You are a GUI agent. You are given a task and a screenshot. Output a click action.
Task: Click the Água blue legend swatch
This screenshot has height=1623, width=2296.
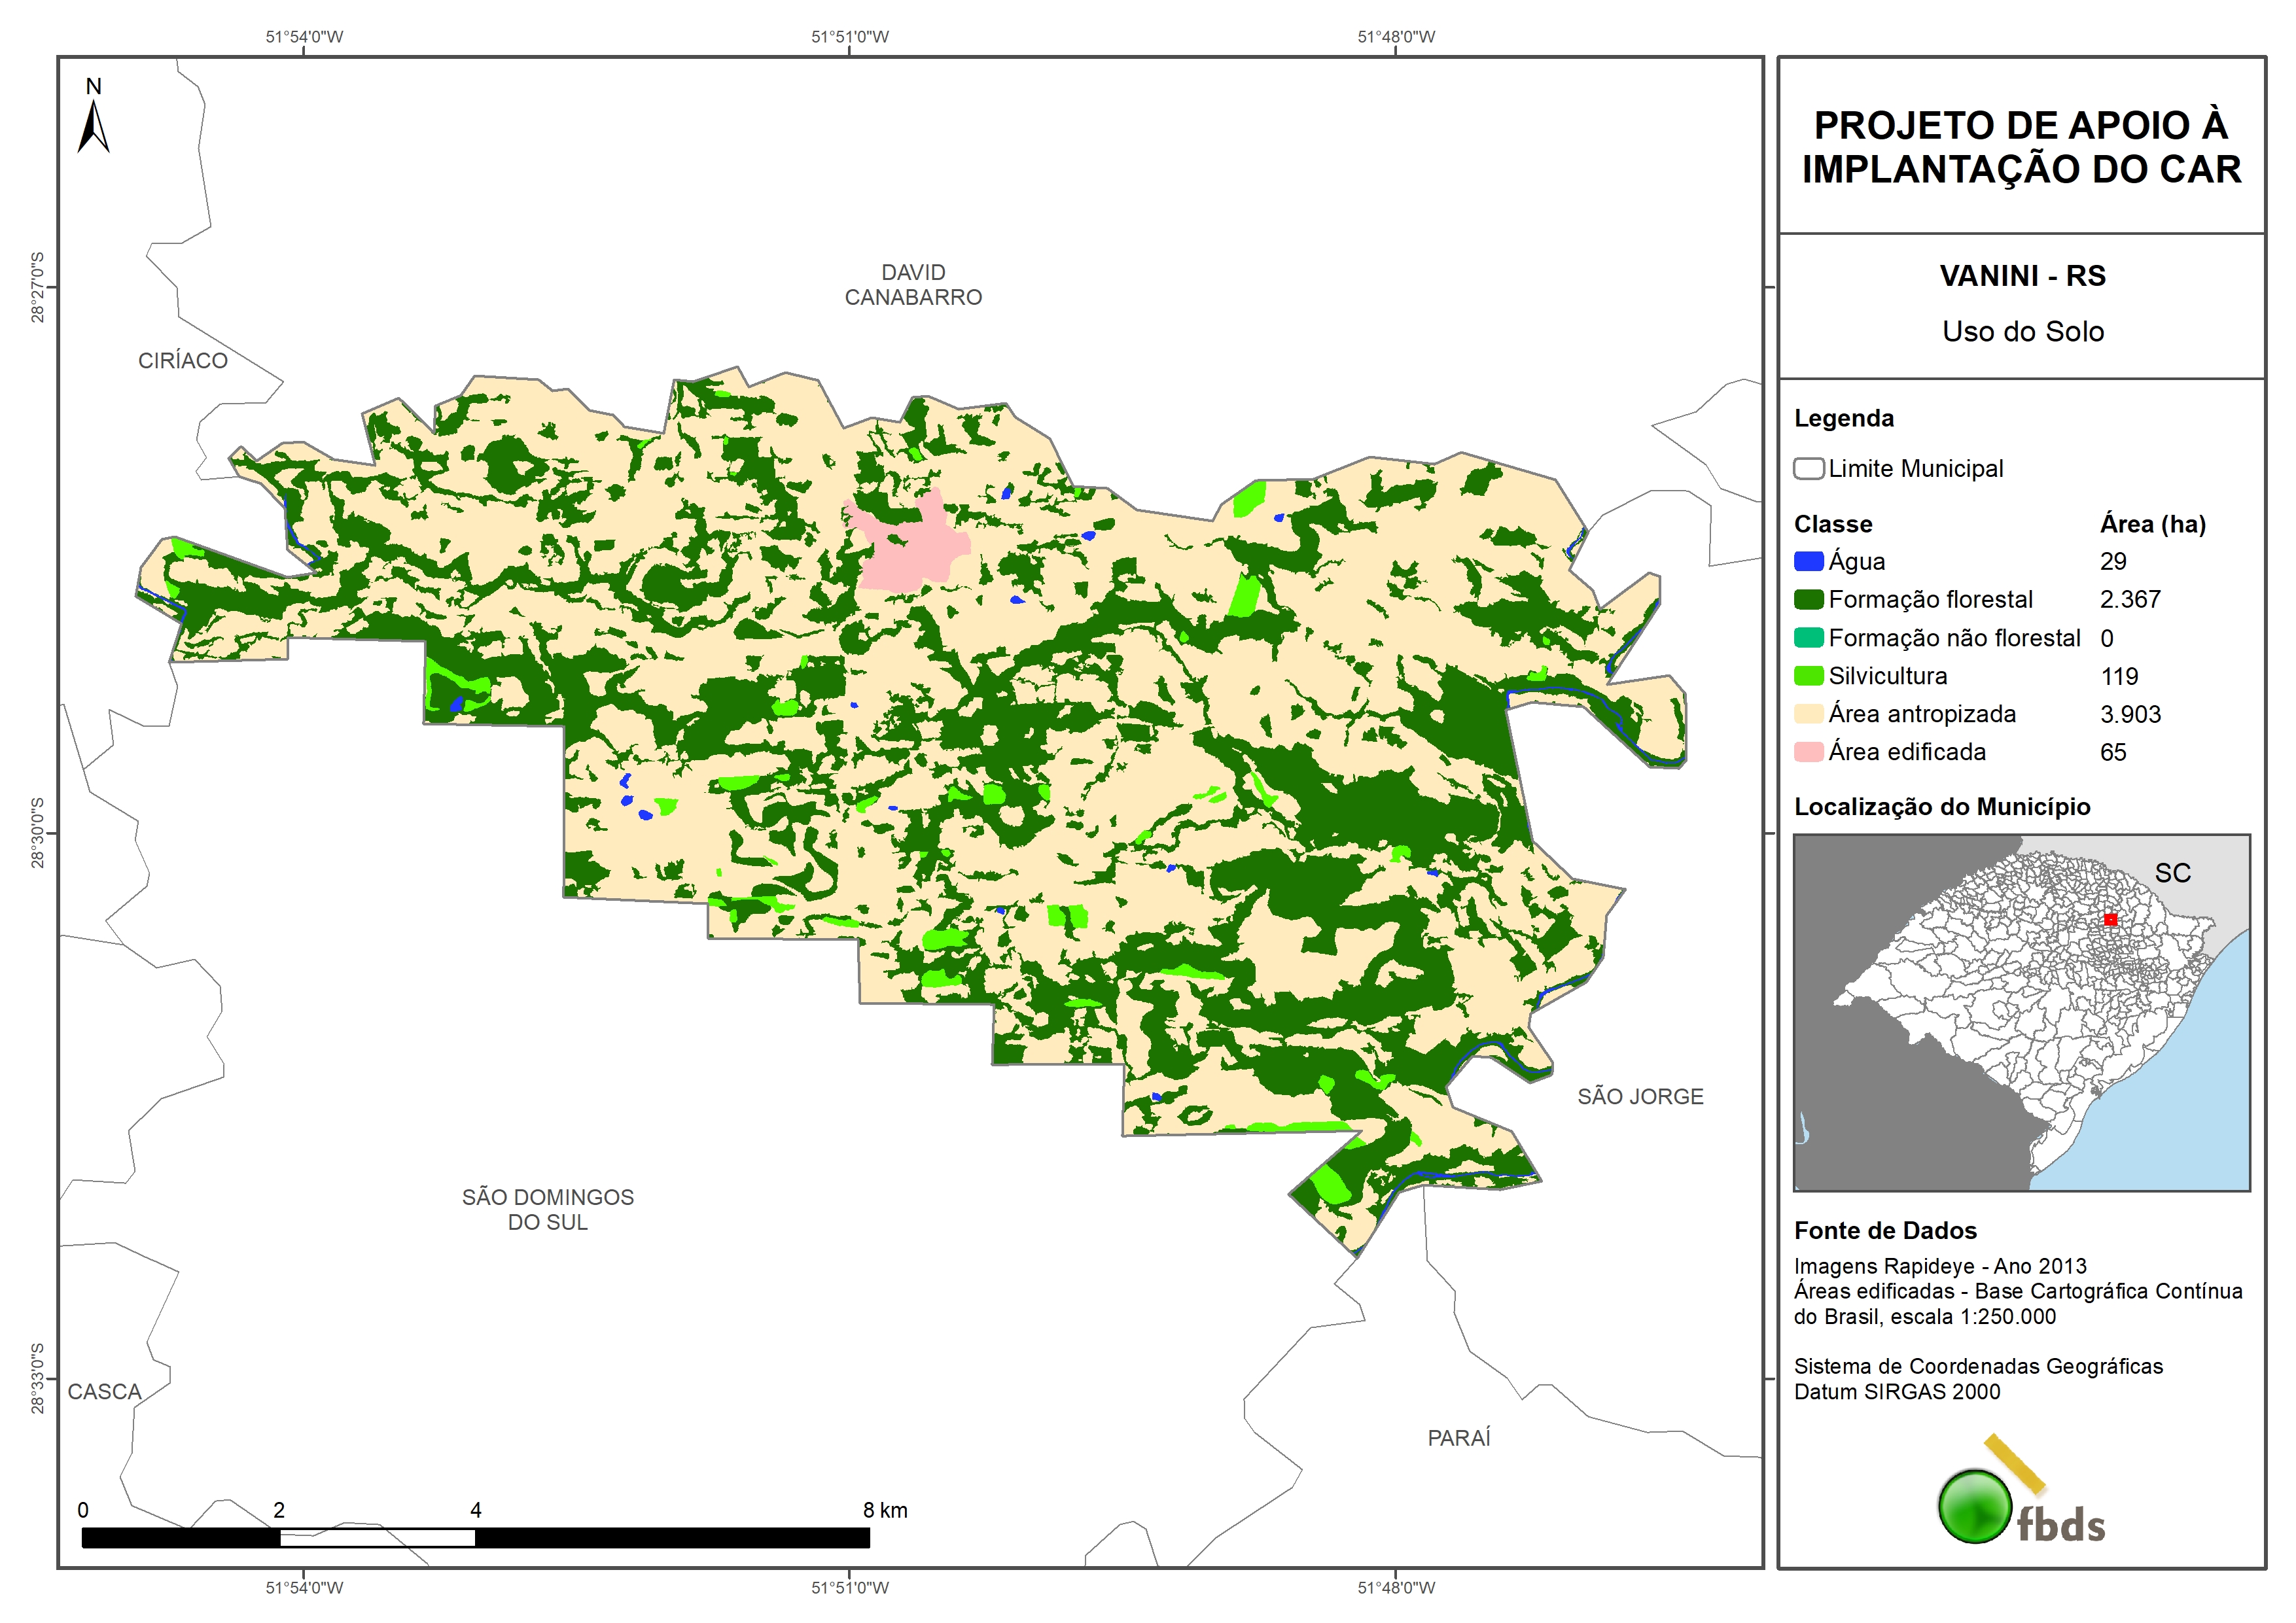[1808, 562]
